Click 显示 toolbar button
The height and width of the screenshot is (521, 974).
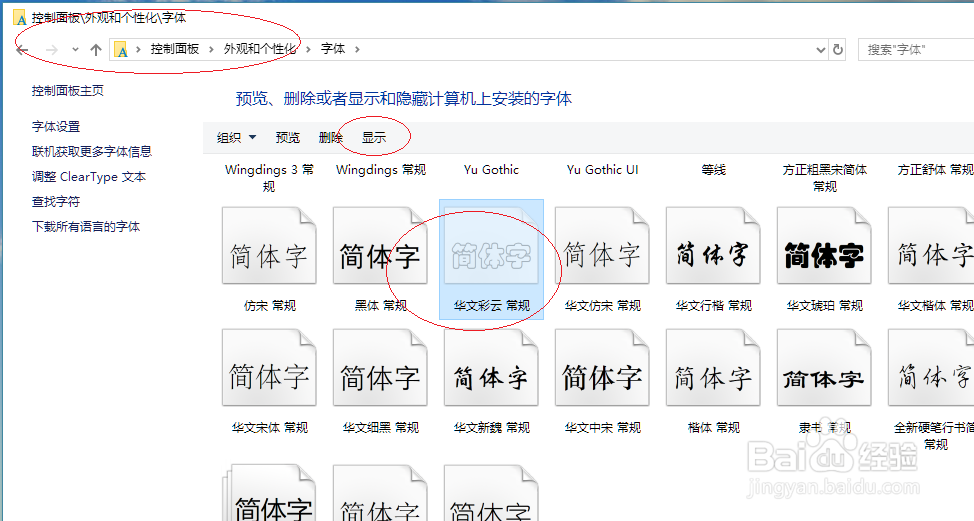(374, 137)
